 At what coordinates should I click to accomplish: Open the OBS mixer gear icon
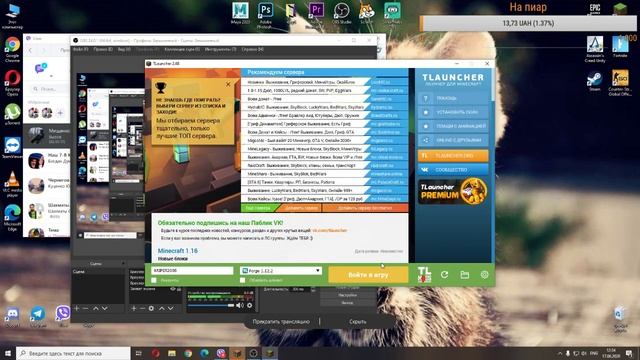pos(249,305)
